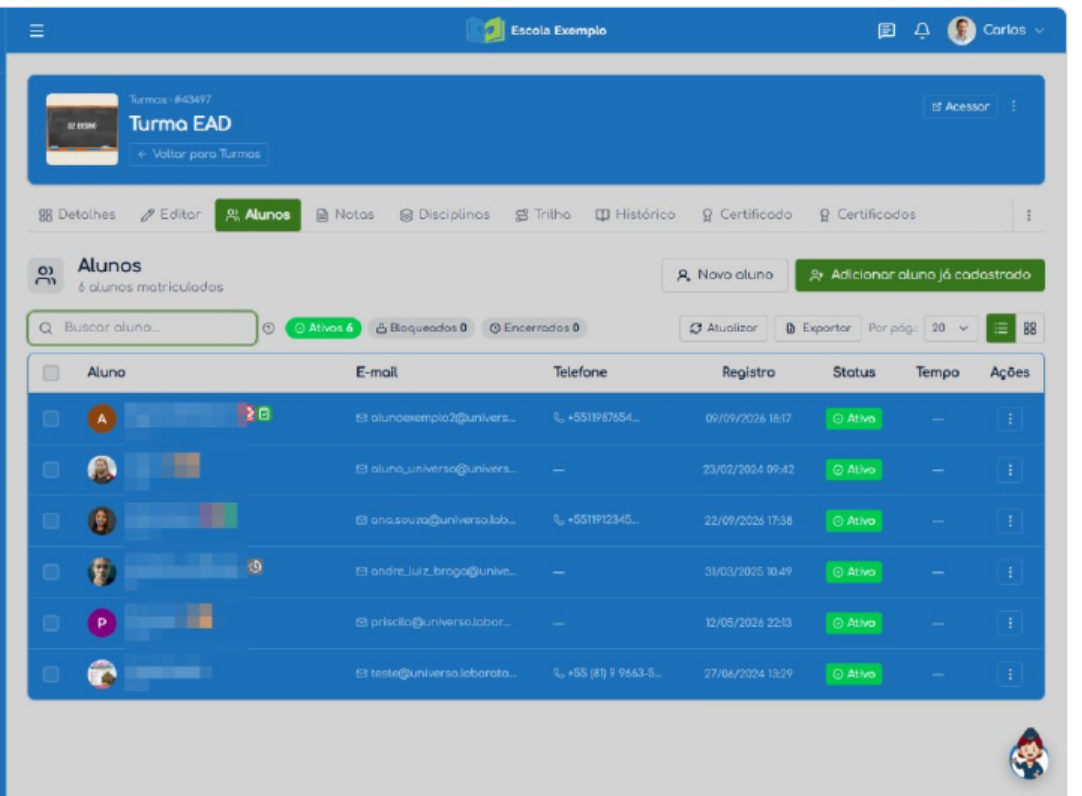Switch to list view layout
The image size is (1082, 796).
pyautogui.click(x=1001, y=328)
